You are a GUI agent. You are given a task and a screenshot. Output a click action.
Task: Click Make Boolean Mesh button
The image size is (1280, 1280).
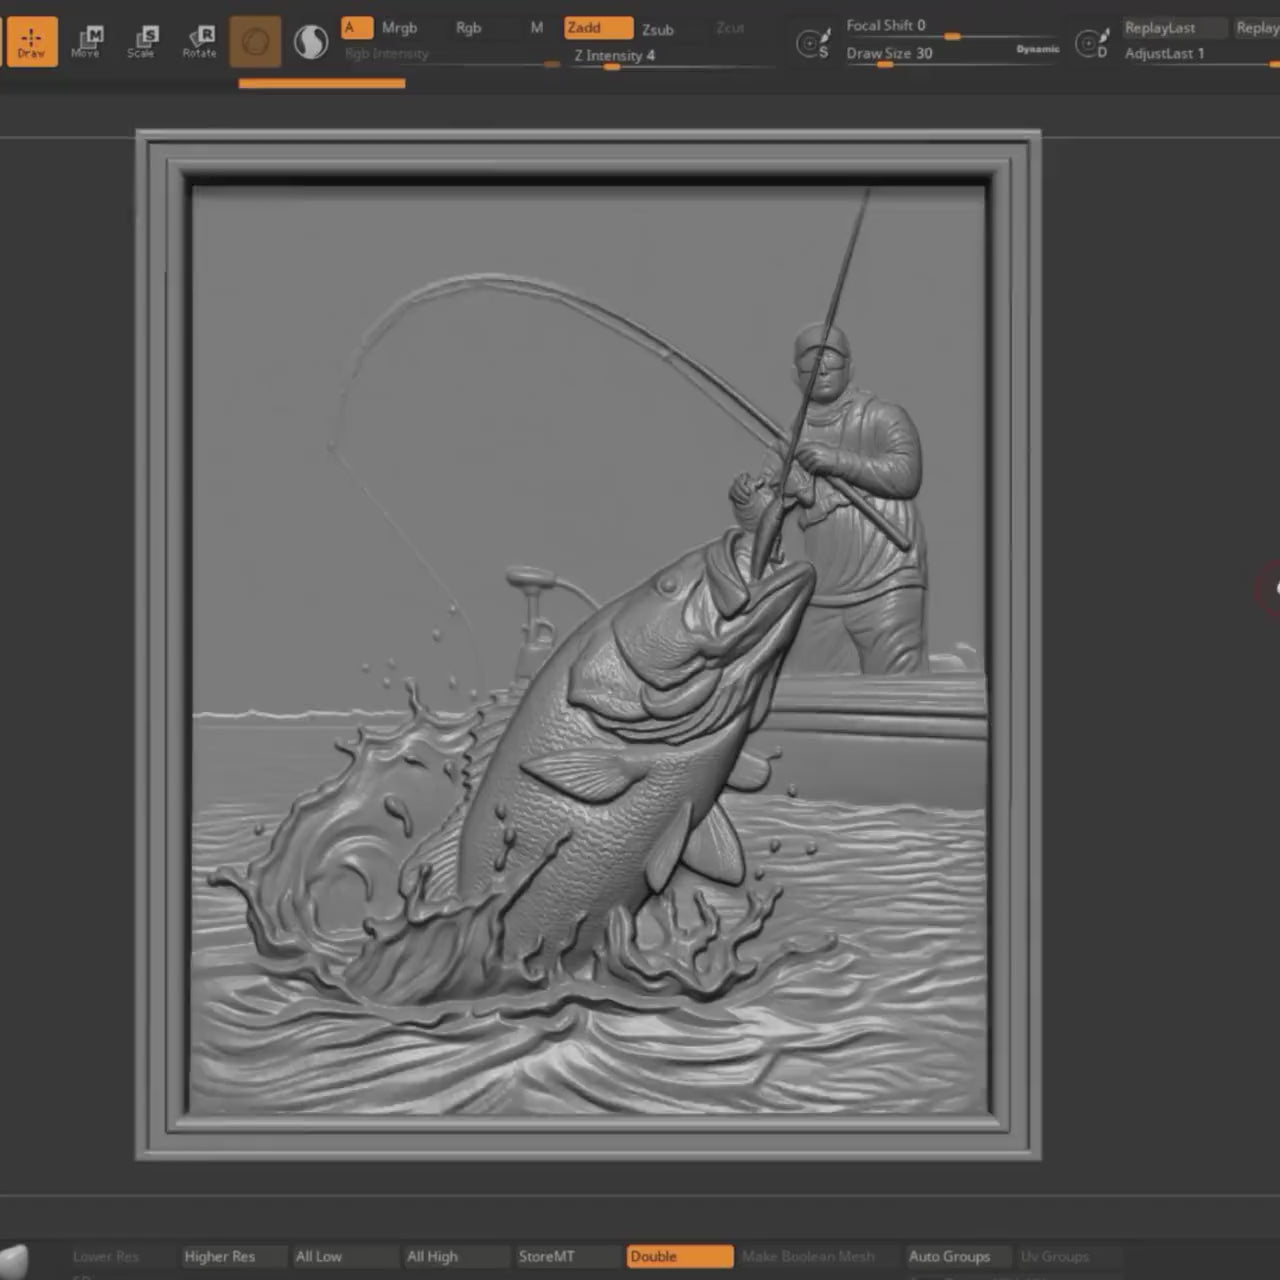coord(820,1256)
